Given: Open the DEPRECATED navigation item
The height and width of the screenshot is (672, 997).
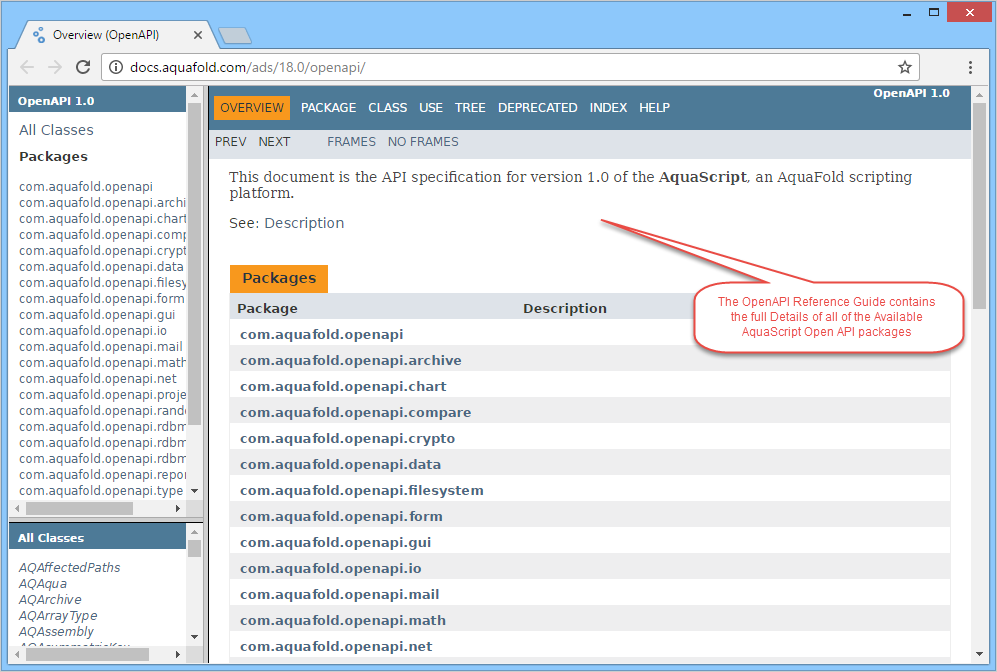Looking at the screenshot, I should click(537, 107).
